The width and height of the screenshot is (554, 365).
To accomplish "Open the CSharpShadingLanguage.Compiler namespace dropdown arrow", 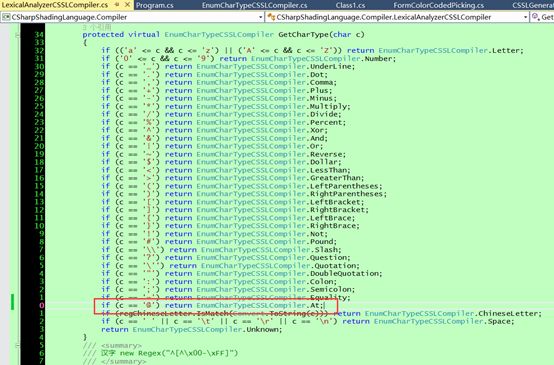I will click(260, 17).
